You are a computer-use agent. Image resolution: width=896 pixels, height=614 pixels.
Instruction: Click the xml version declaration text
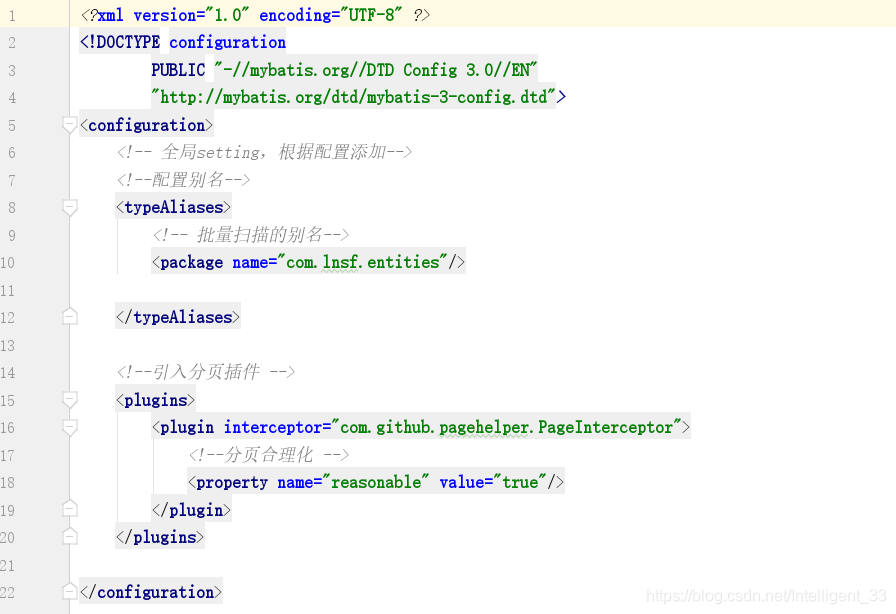coord(255,15)
